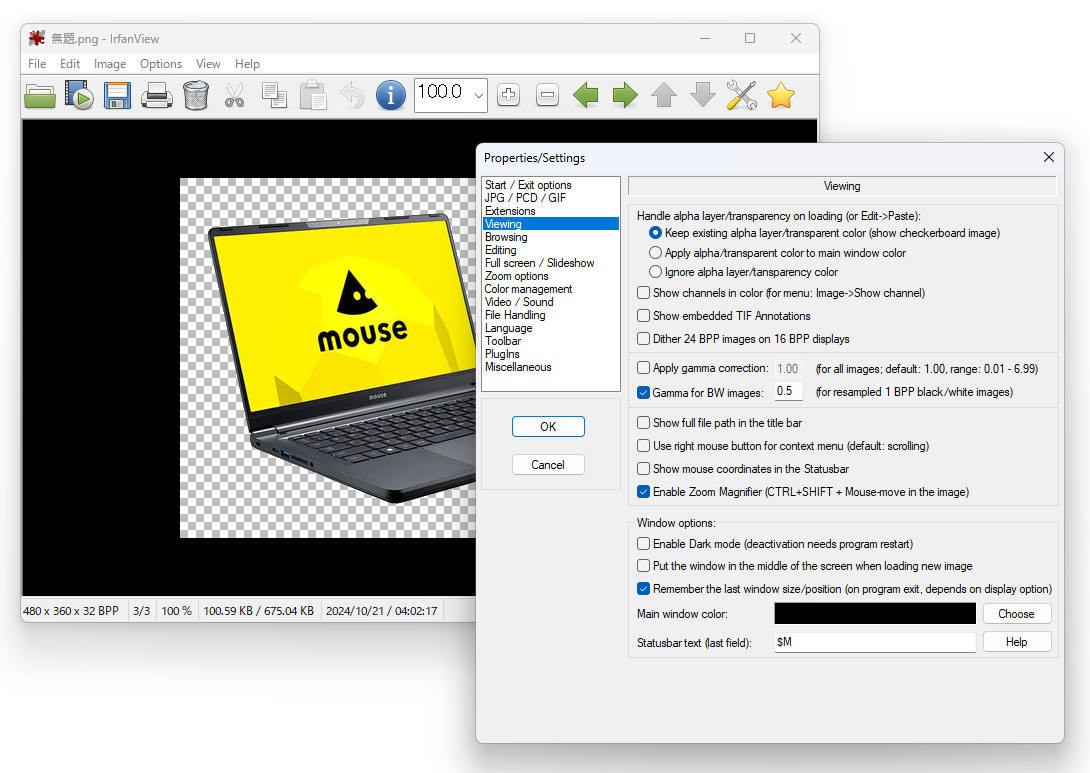The image size is (1090, 773).
Task: Open the Help menu
Action: point(247,63)
